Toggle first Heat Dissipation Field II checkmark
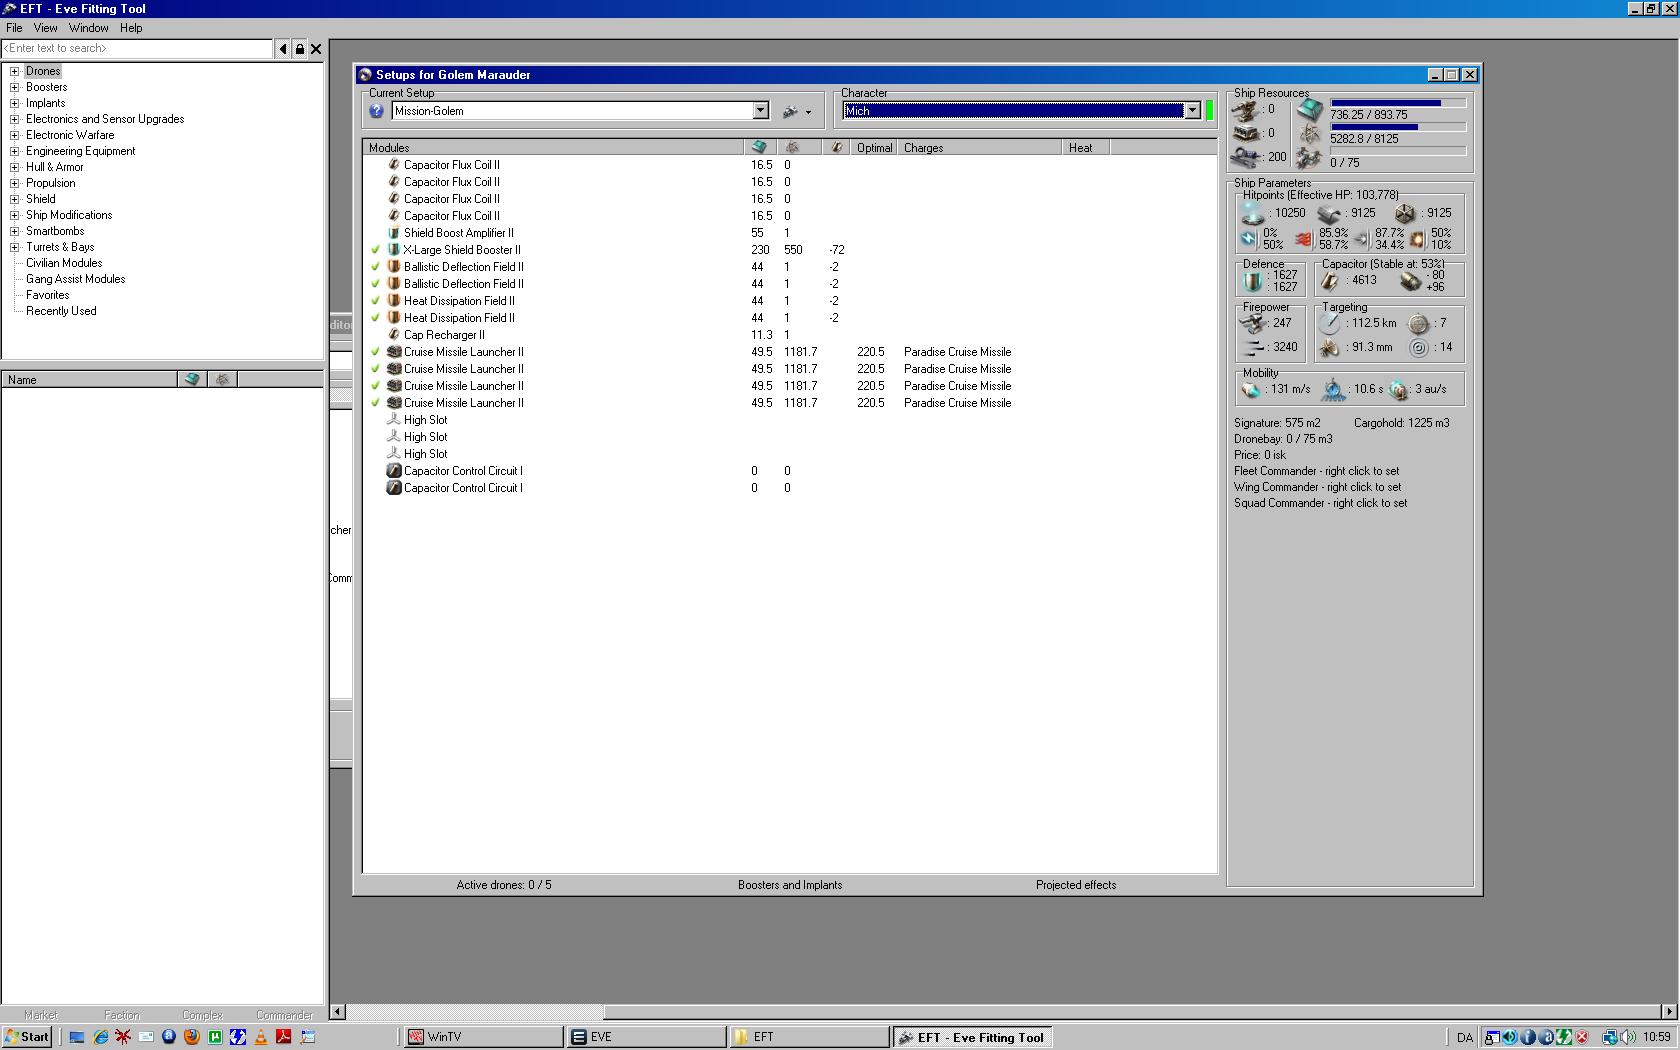The width and height of the screenshot is (1680, 1050). coord(376,301)
